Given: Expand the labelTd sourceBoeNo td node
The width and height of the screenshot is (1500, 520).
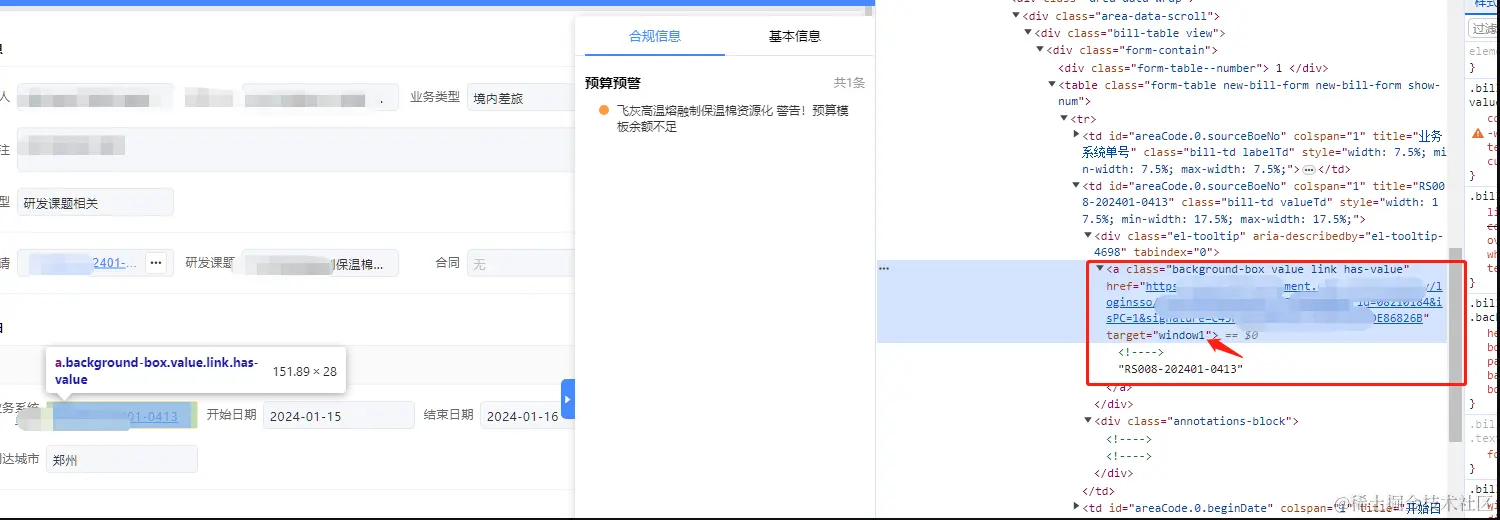Looking at the screenshot, I should [1076, 135].
